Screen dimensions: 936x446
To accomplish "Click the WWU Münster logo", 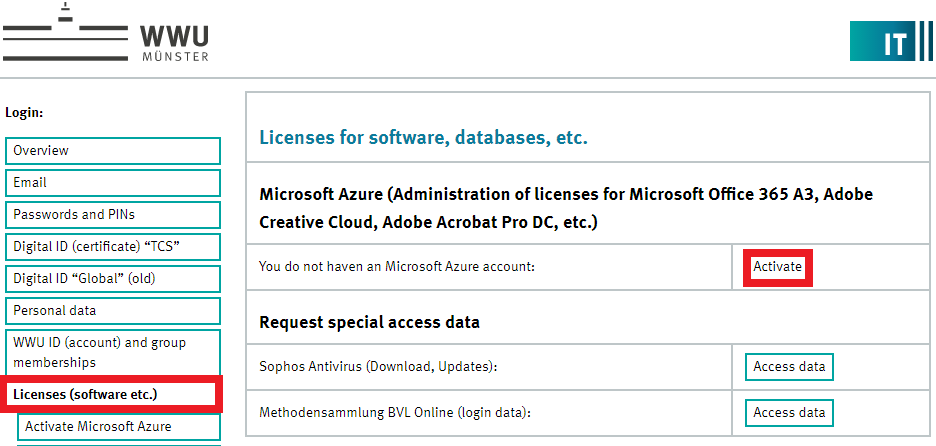I will click(106, 35).
